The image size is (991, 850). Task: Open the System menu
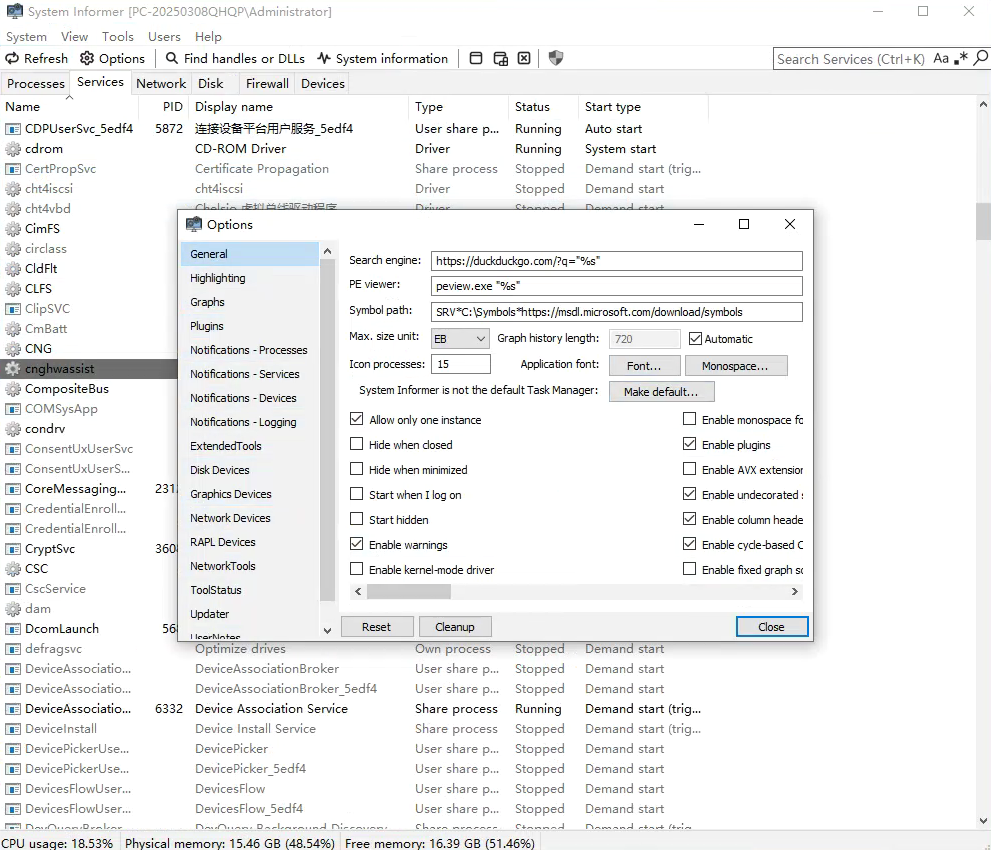[27, 37]
